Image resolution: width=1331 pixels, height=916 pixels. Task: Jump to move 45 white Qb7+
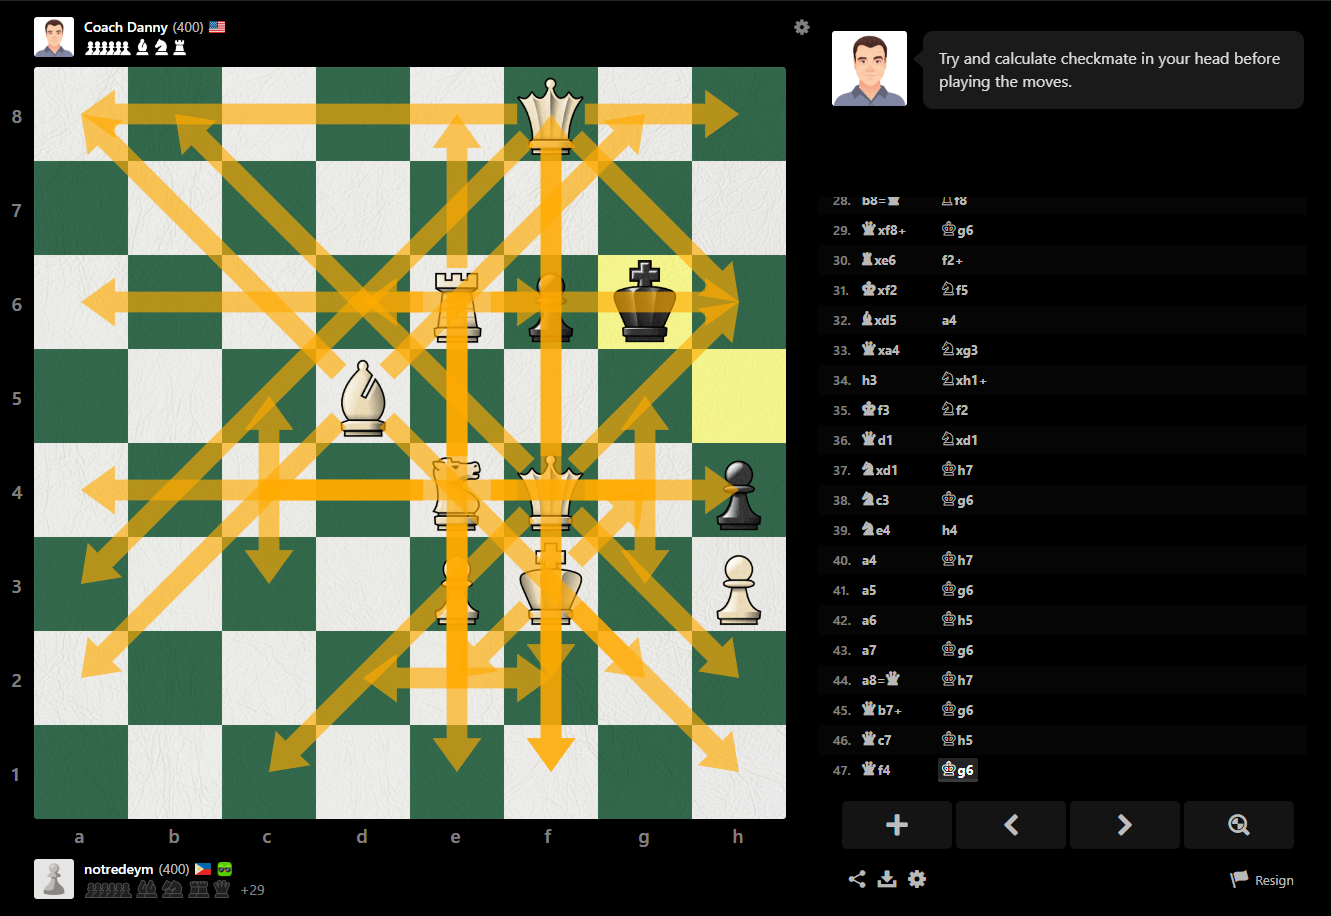881,710
